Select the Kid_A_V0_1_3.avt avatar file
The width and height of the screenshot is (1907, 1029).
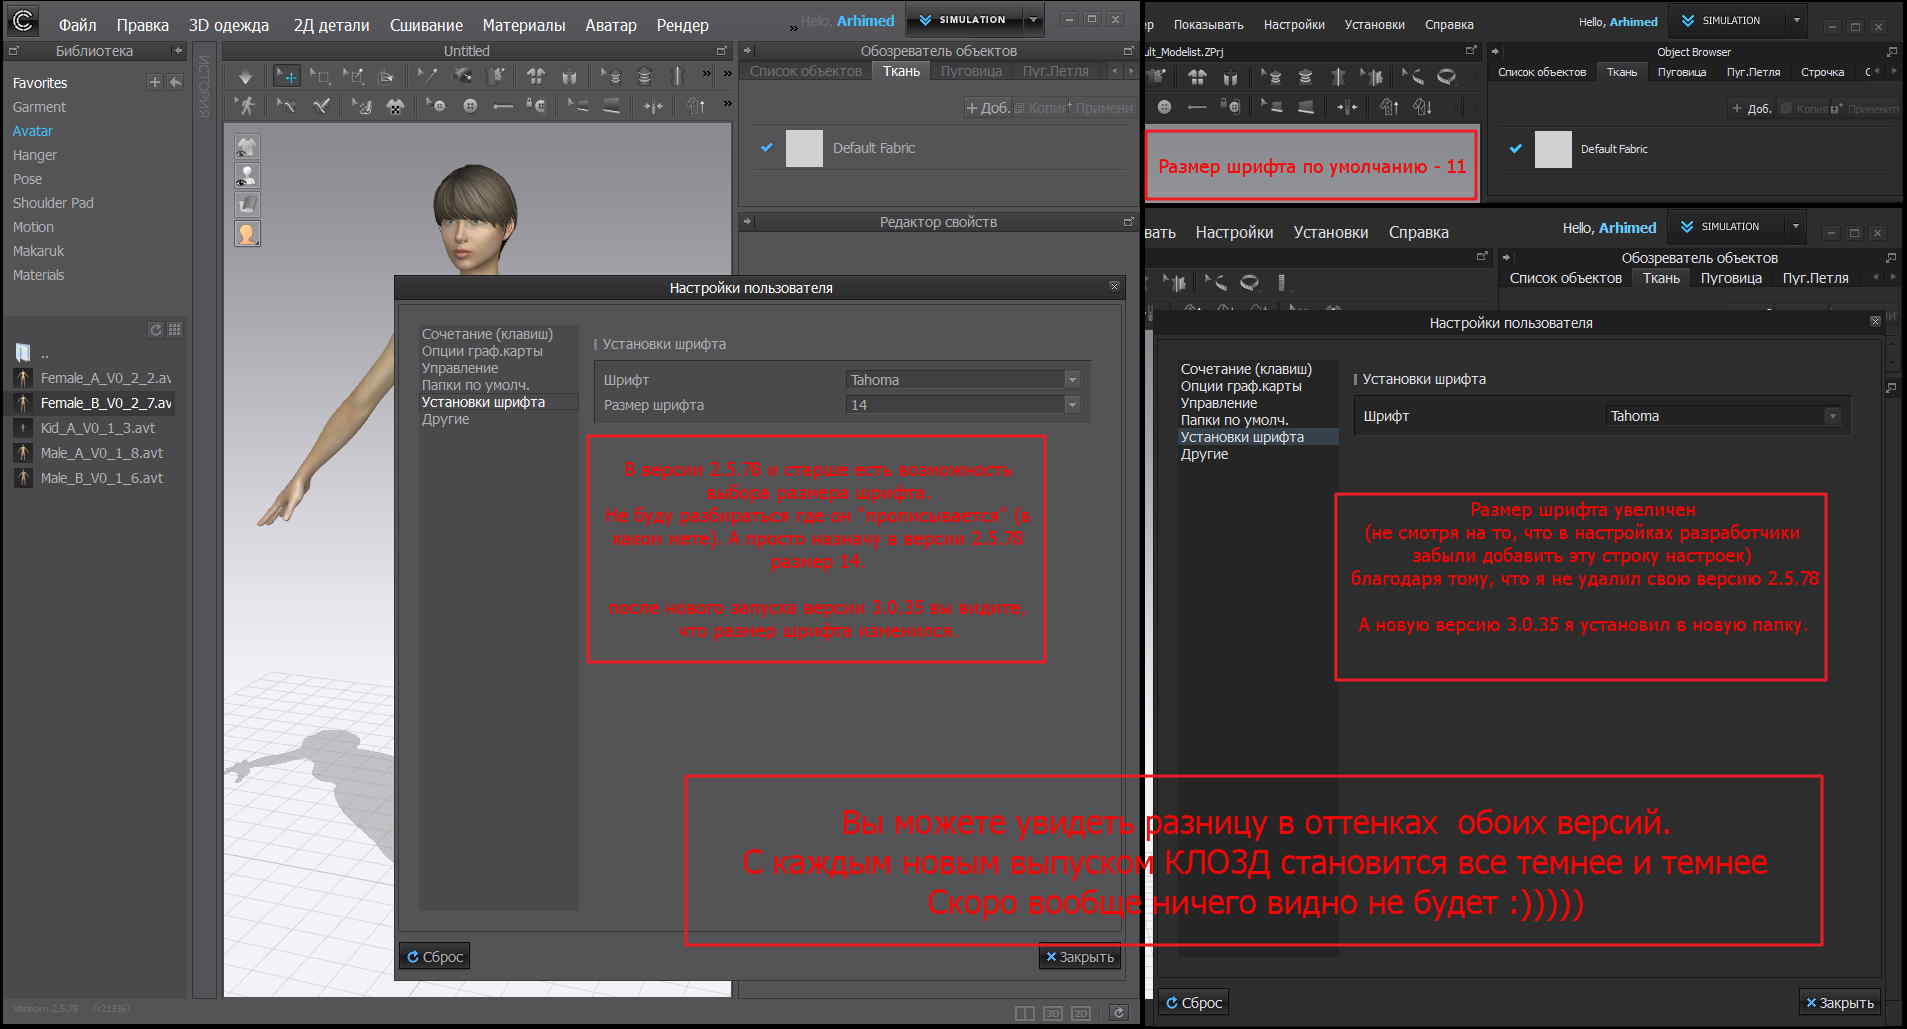point(97,428)
